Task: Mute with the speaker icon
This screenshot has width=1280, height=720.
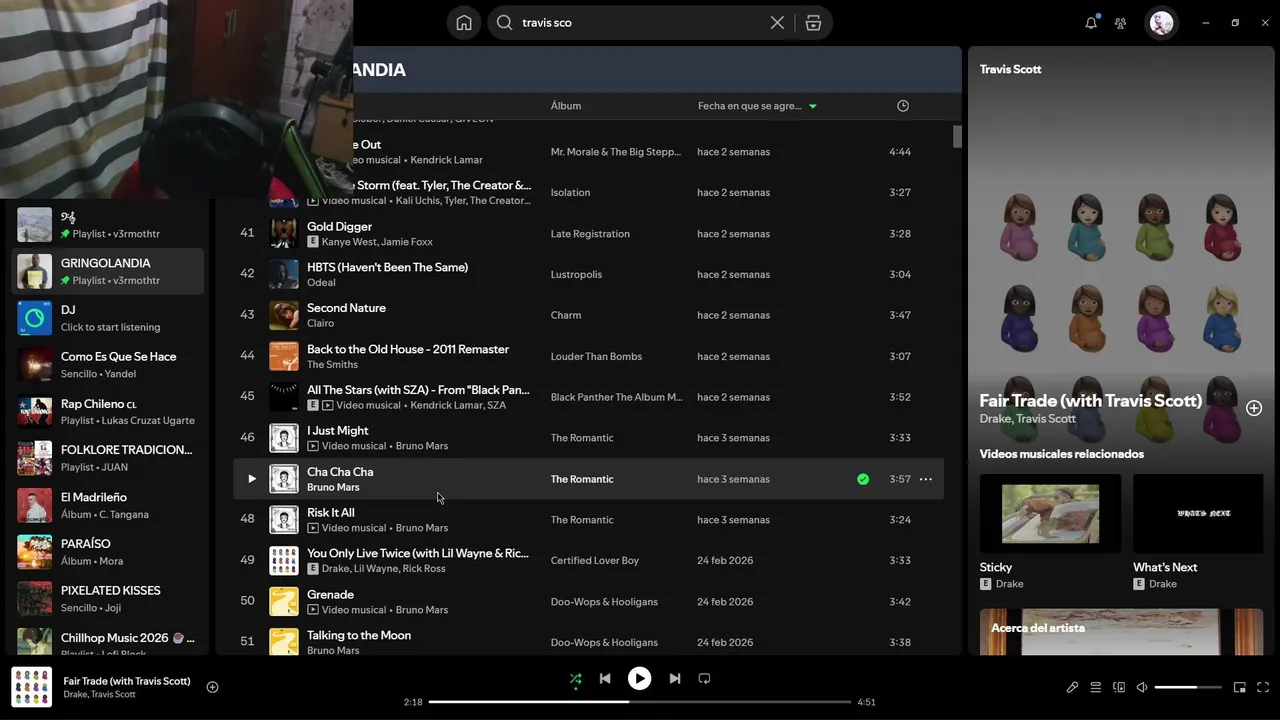Action: coord(1142,687)
